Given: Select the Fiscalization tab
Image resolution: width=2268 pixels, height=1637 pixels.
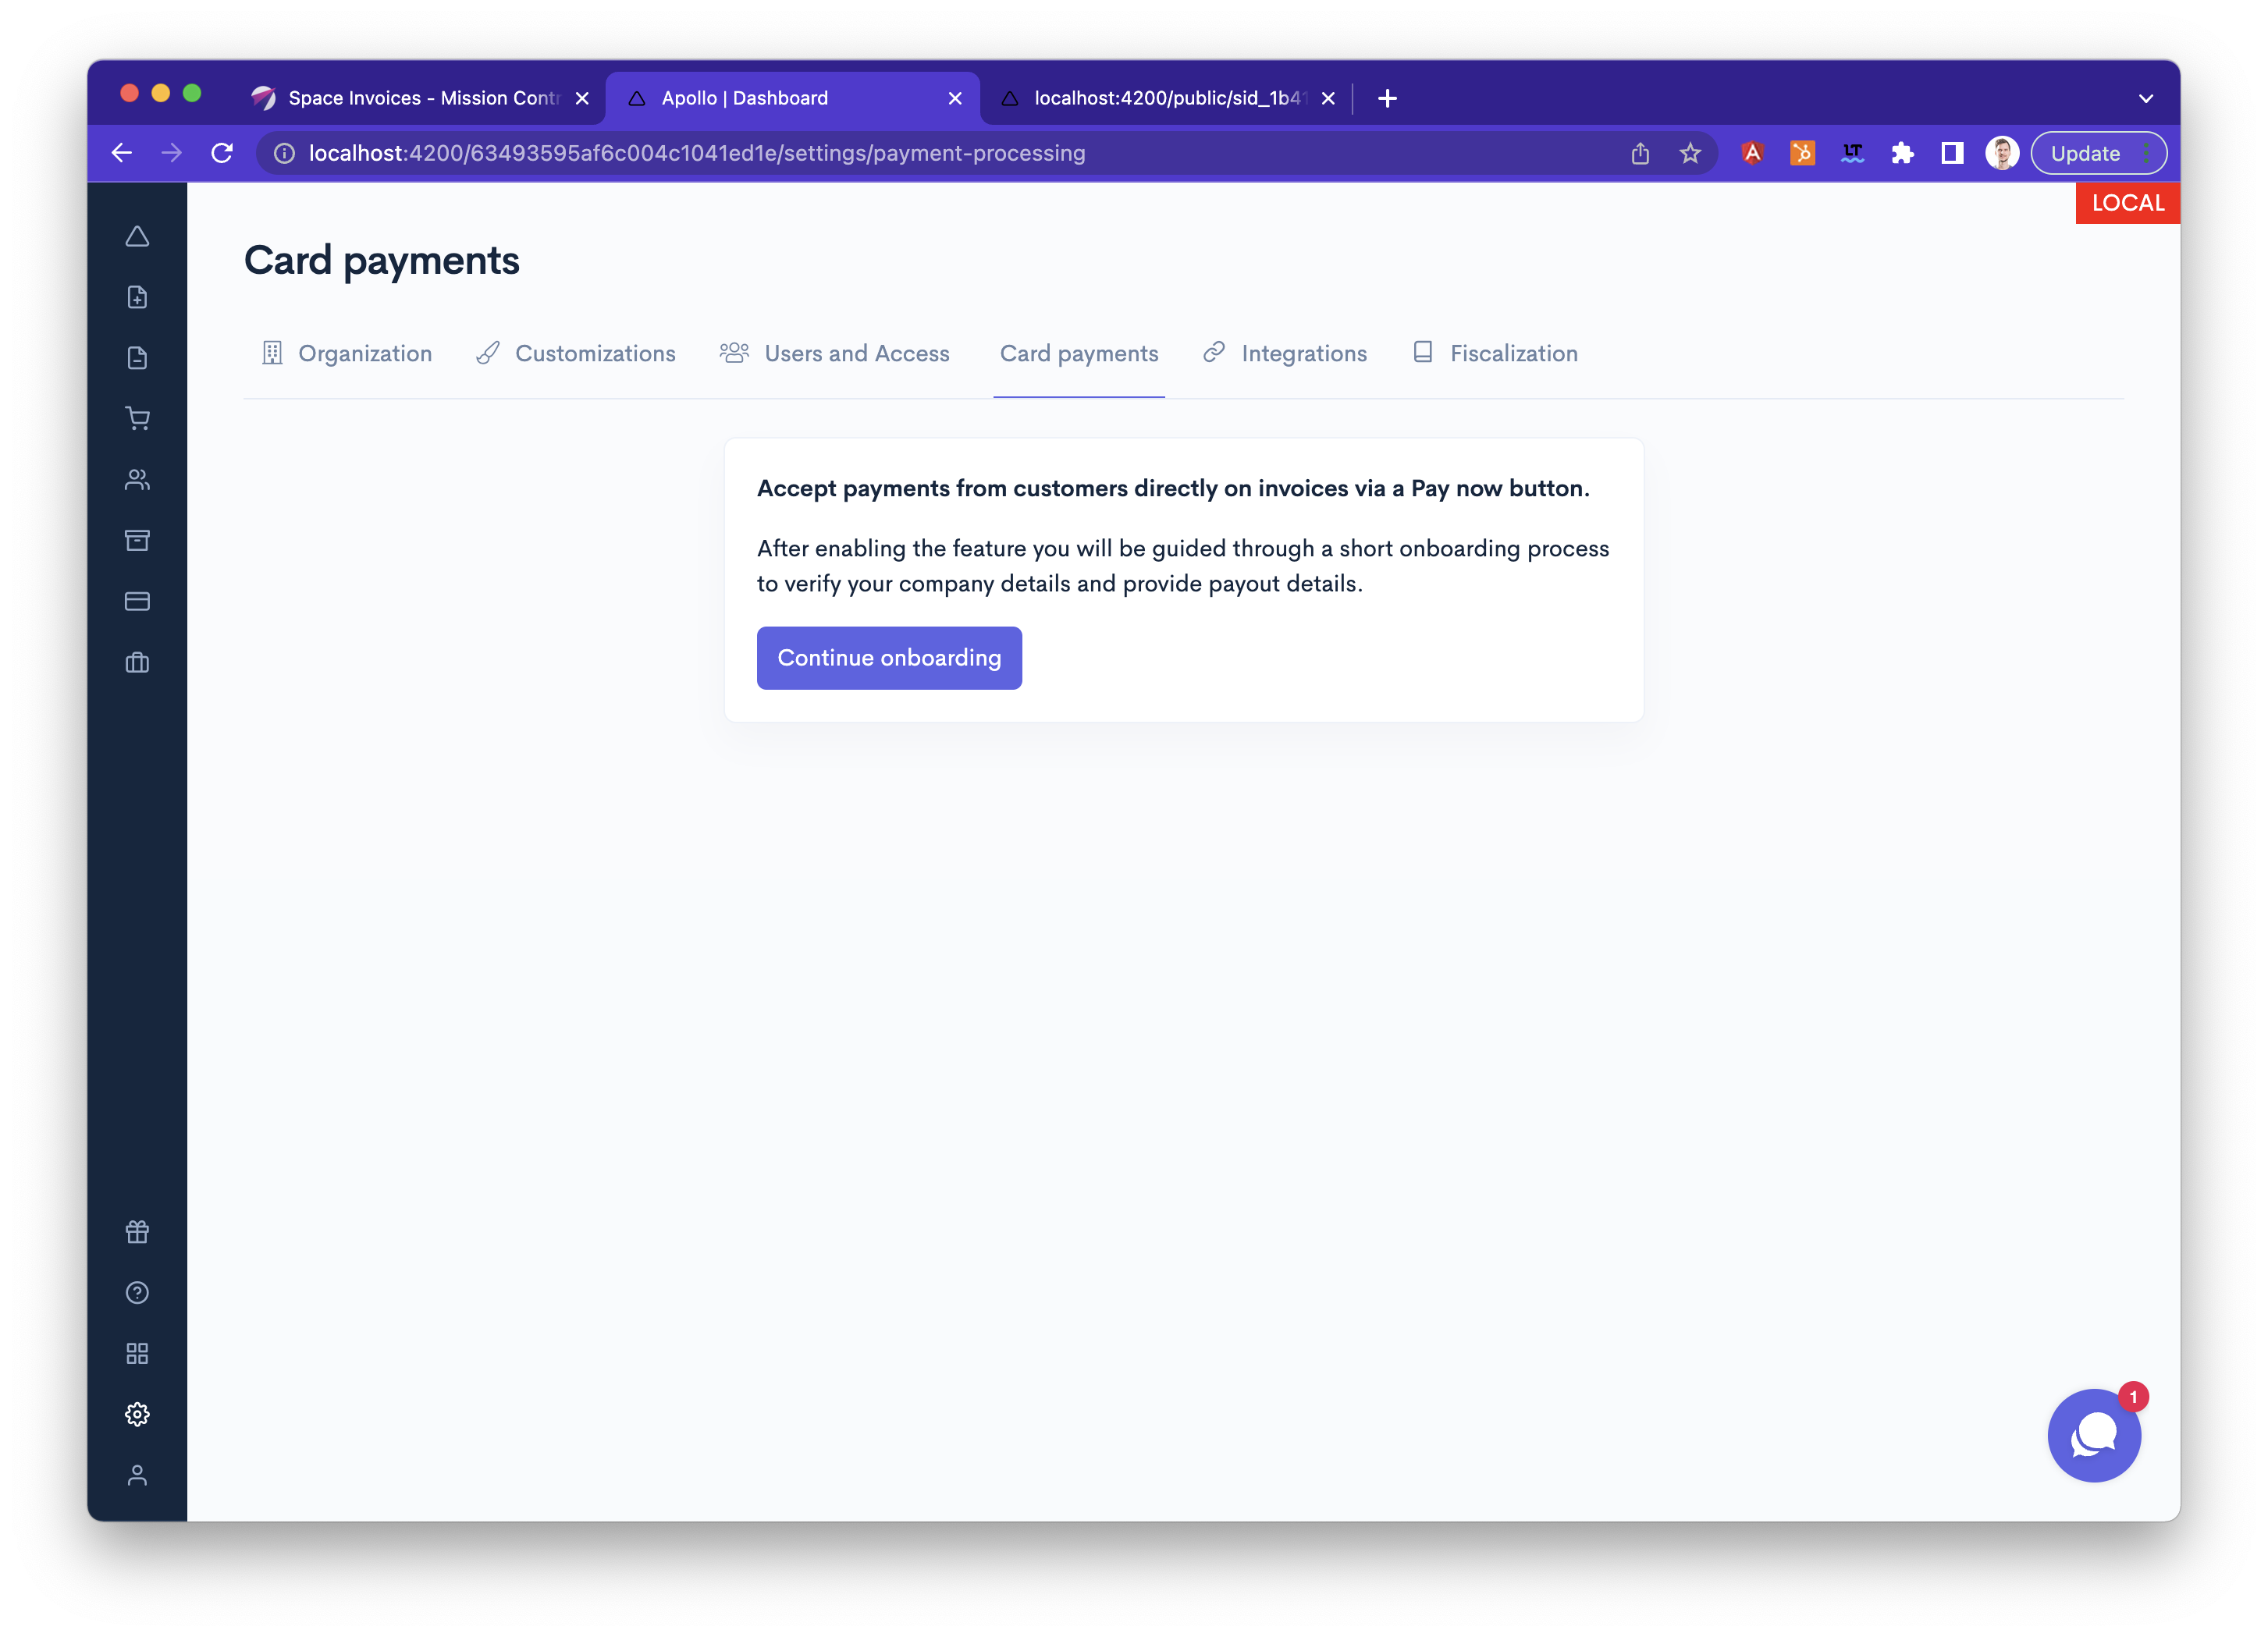Looking at the screenshot, I should 1511,353.
